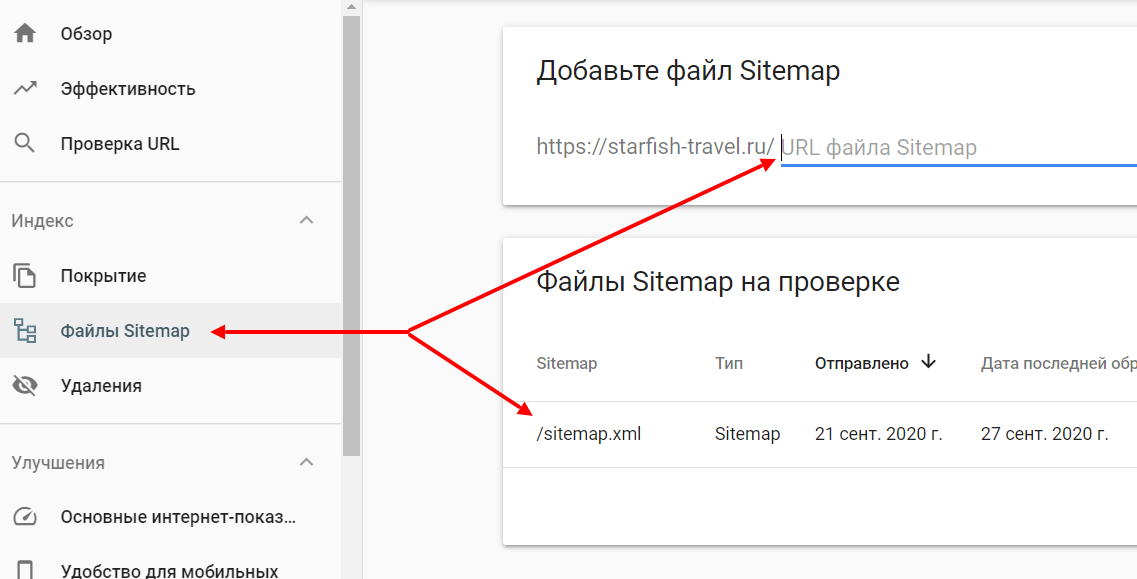Click the Эффективность performance graph icon
The height and width of the screenshot is (579, 1137).
pyautogui.click(x=25, y=88)
